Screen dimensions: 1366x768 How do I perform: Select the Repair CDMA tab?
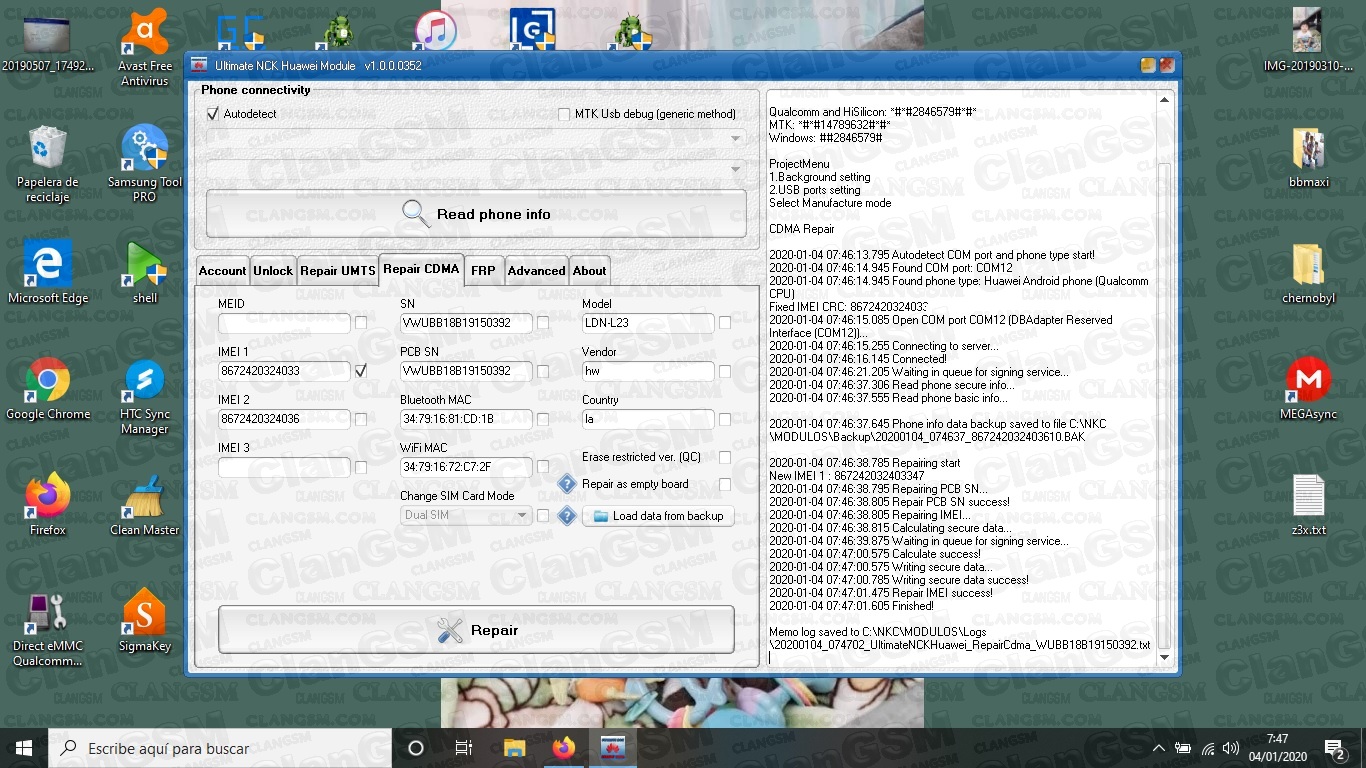(421, 269)
